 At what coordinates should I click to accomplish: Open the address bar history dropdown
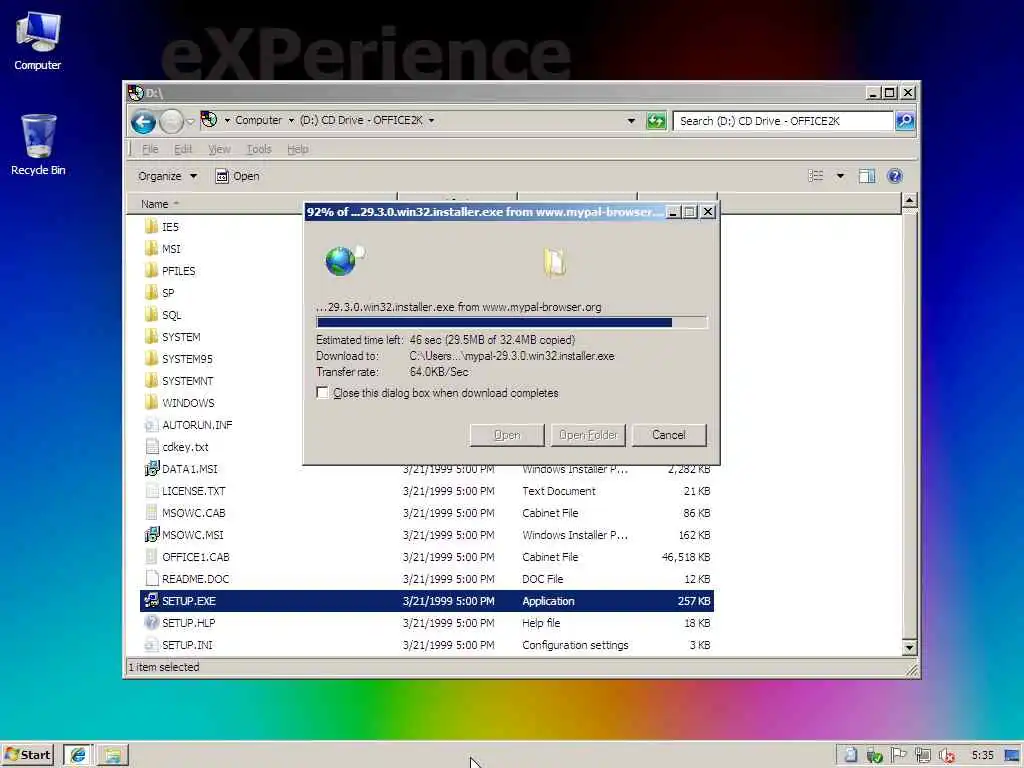click(x=631, y=121)
